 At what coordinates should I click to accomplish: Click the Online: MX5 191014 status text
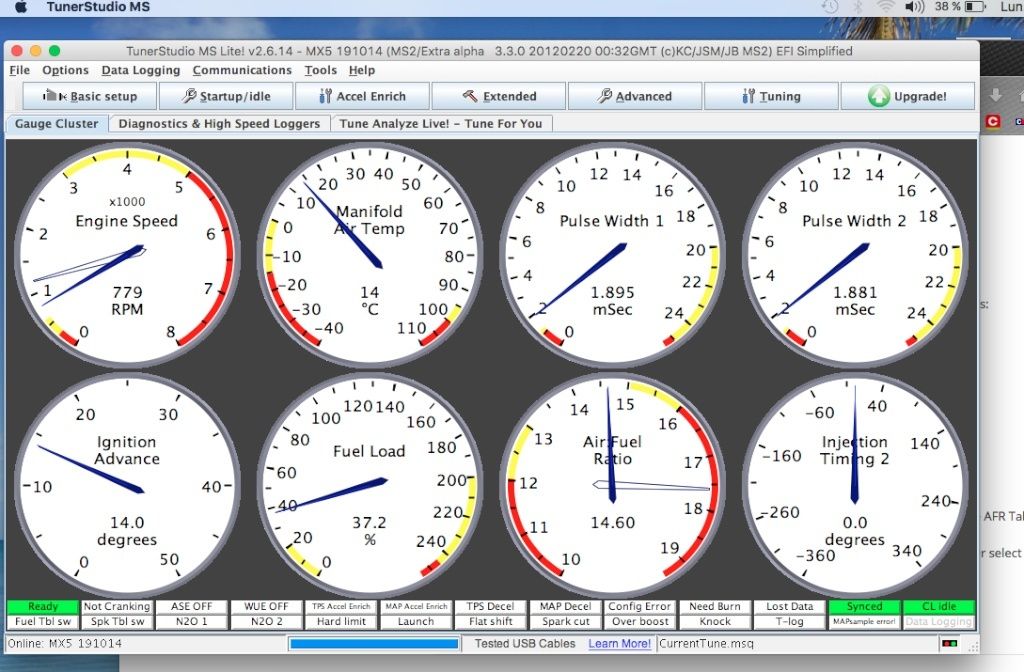coord(65,643)
